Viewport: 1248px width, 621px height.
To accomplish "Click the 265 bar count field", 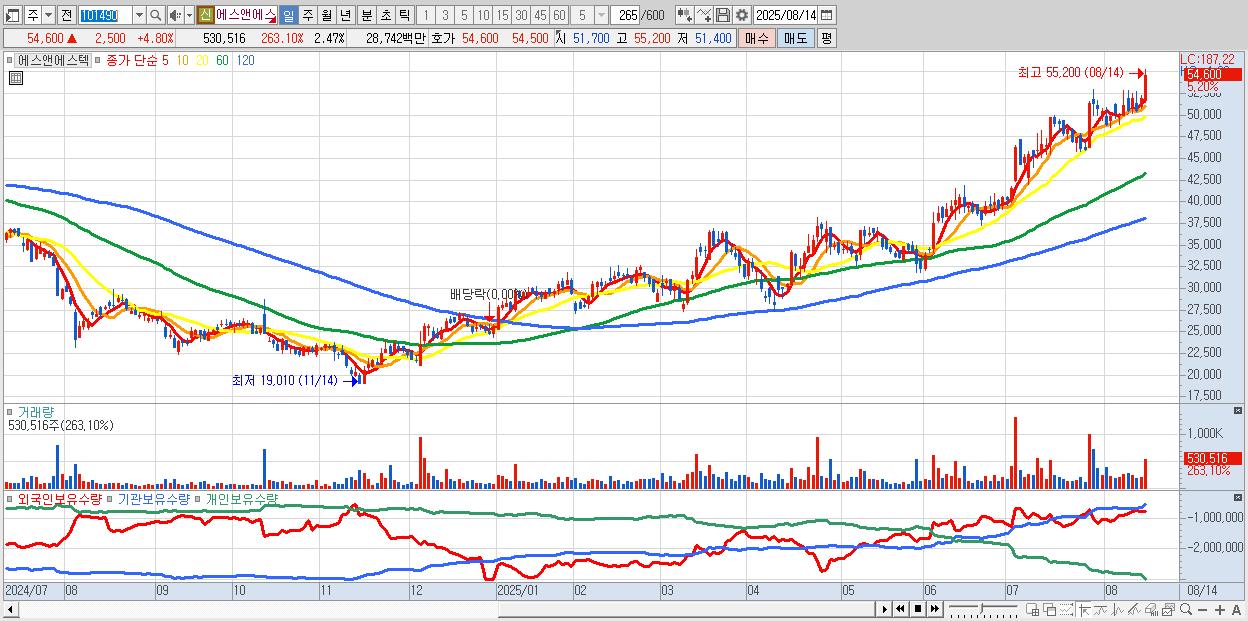I will coord(626,15).
